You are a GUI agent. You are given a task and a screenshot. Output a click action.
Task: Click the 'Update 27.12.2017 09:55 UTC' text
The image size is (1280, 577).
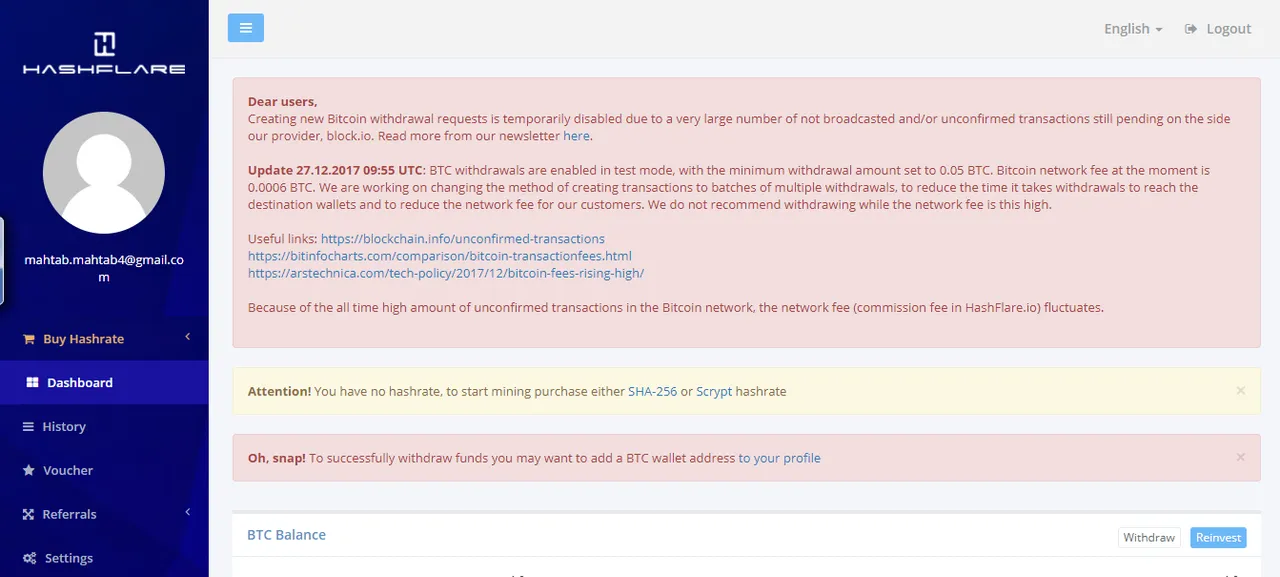pyautogui.click(x=336, y=171)
